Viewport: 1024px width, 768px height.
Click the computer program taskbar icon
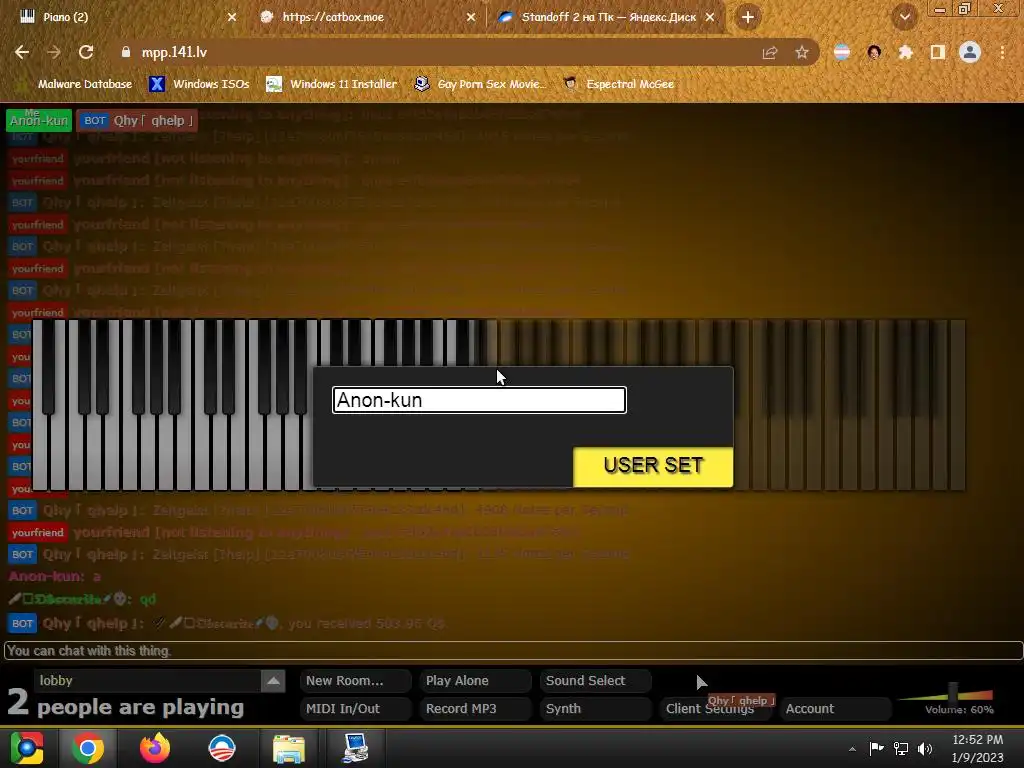pyautogui.click(x=355, y=748)
